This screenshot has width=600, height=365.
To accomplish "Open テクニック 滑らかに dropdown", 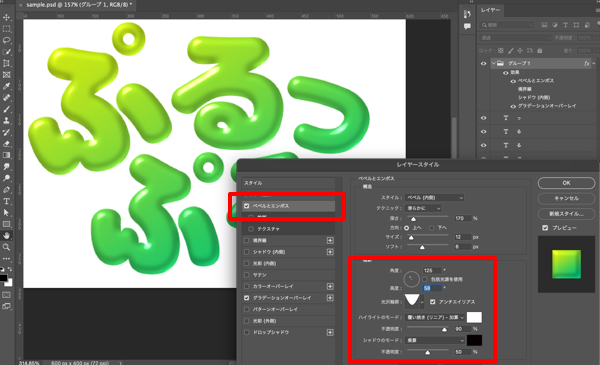I will (423, 208).
